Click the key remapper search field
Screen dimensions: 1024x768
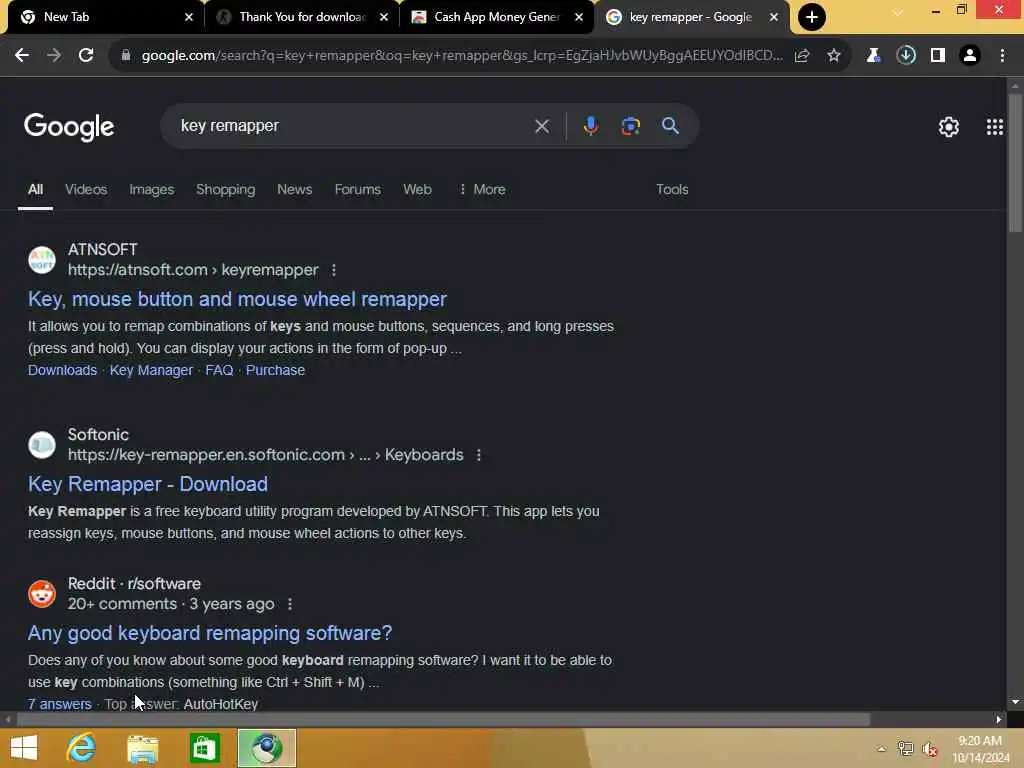tap(353, 126)
